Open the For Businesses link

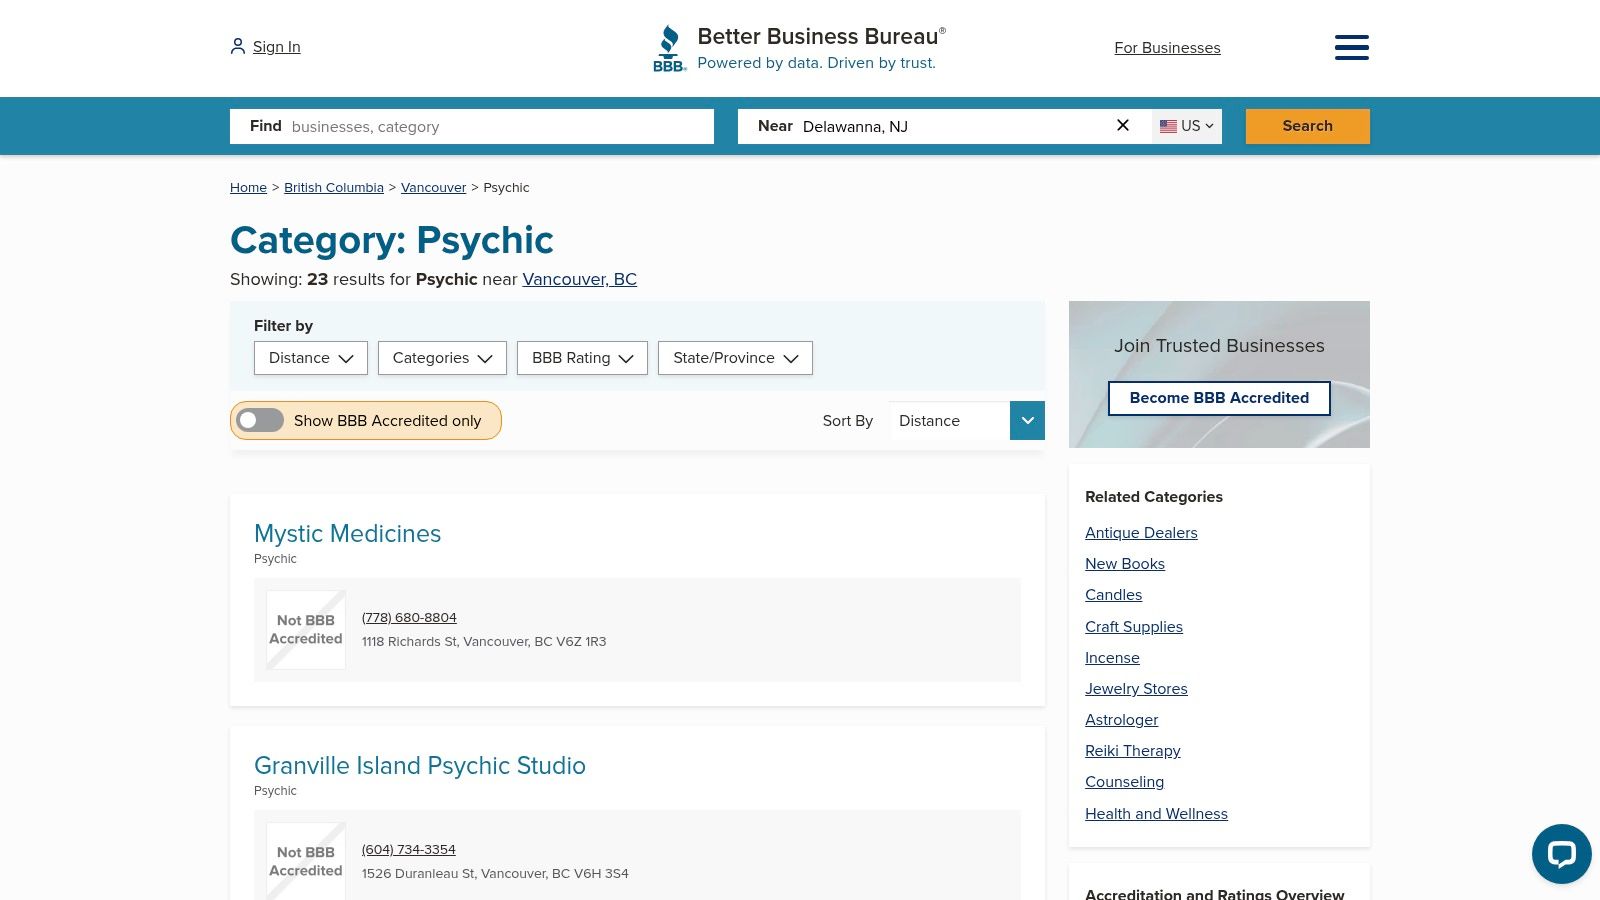(1167, 47)
